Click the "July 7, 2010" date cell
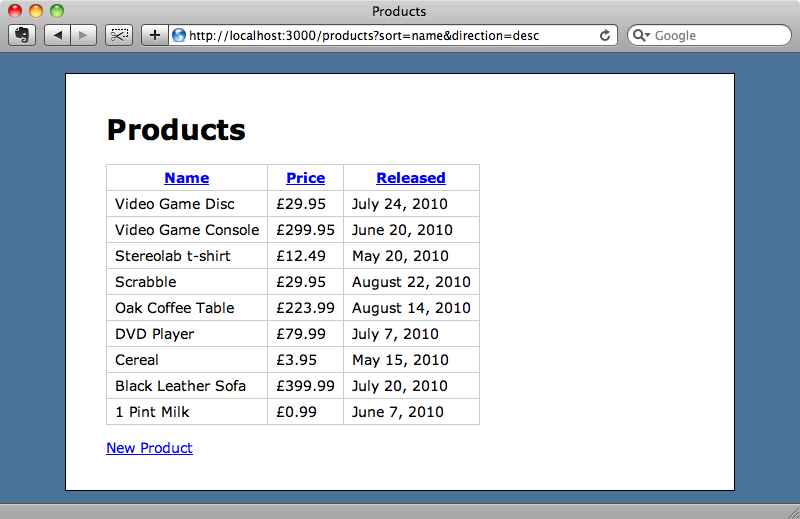This screenshot has width=800, height=519. pos(411,334)
